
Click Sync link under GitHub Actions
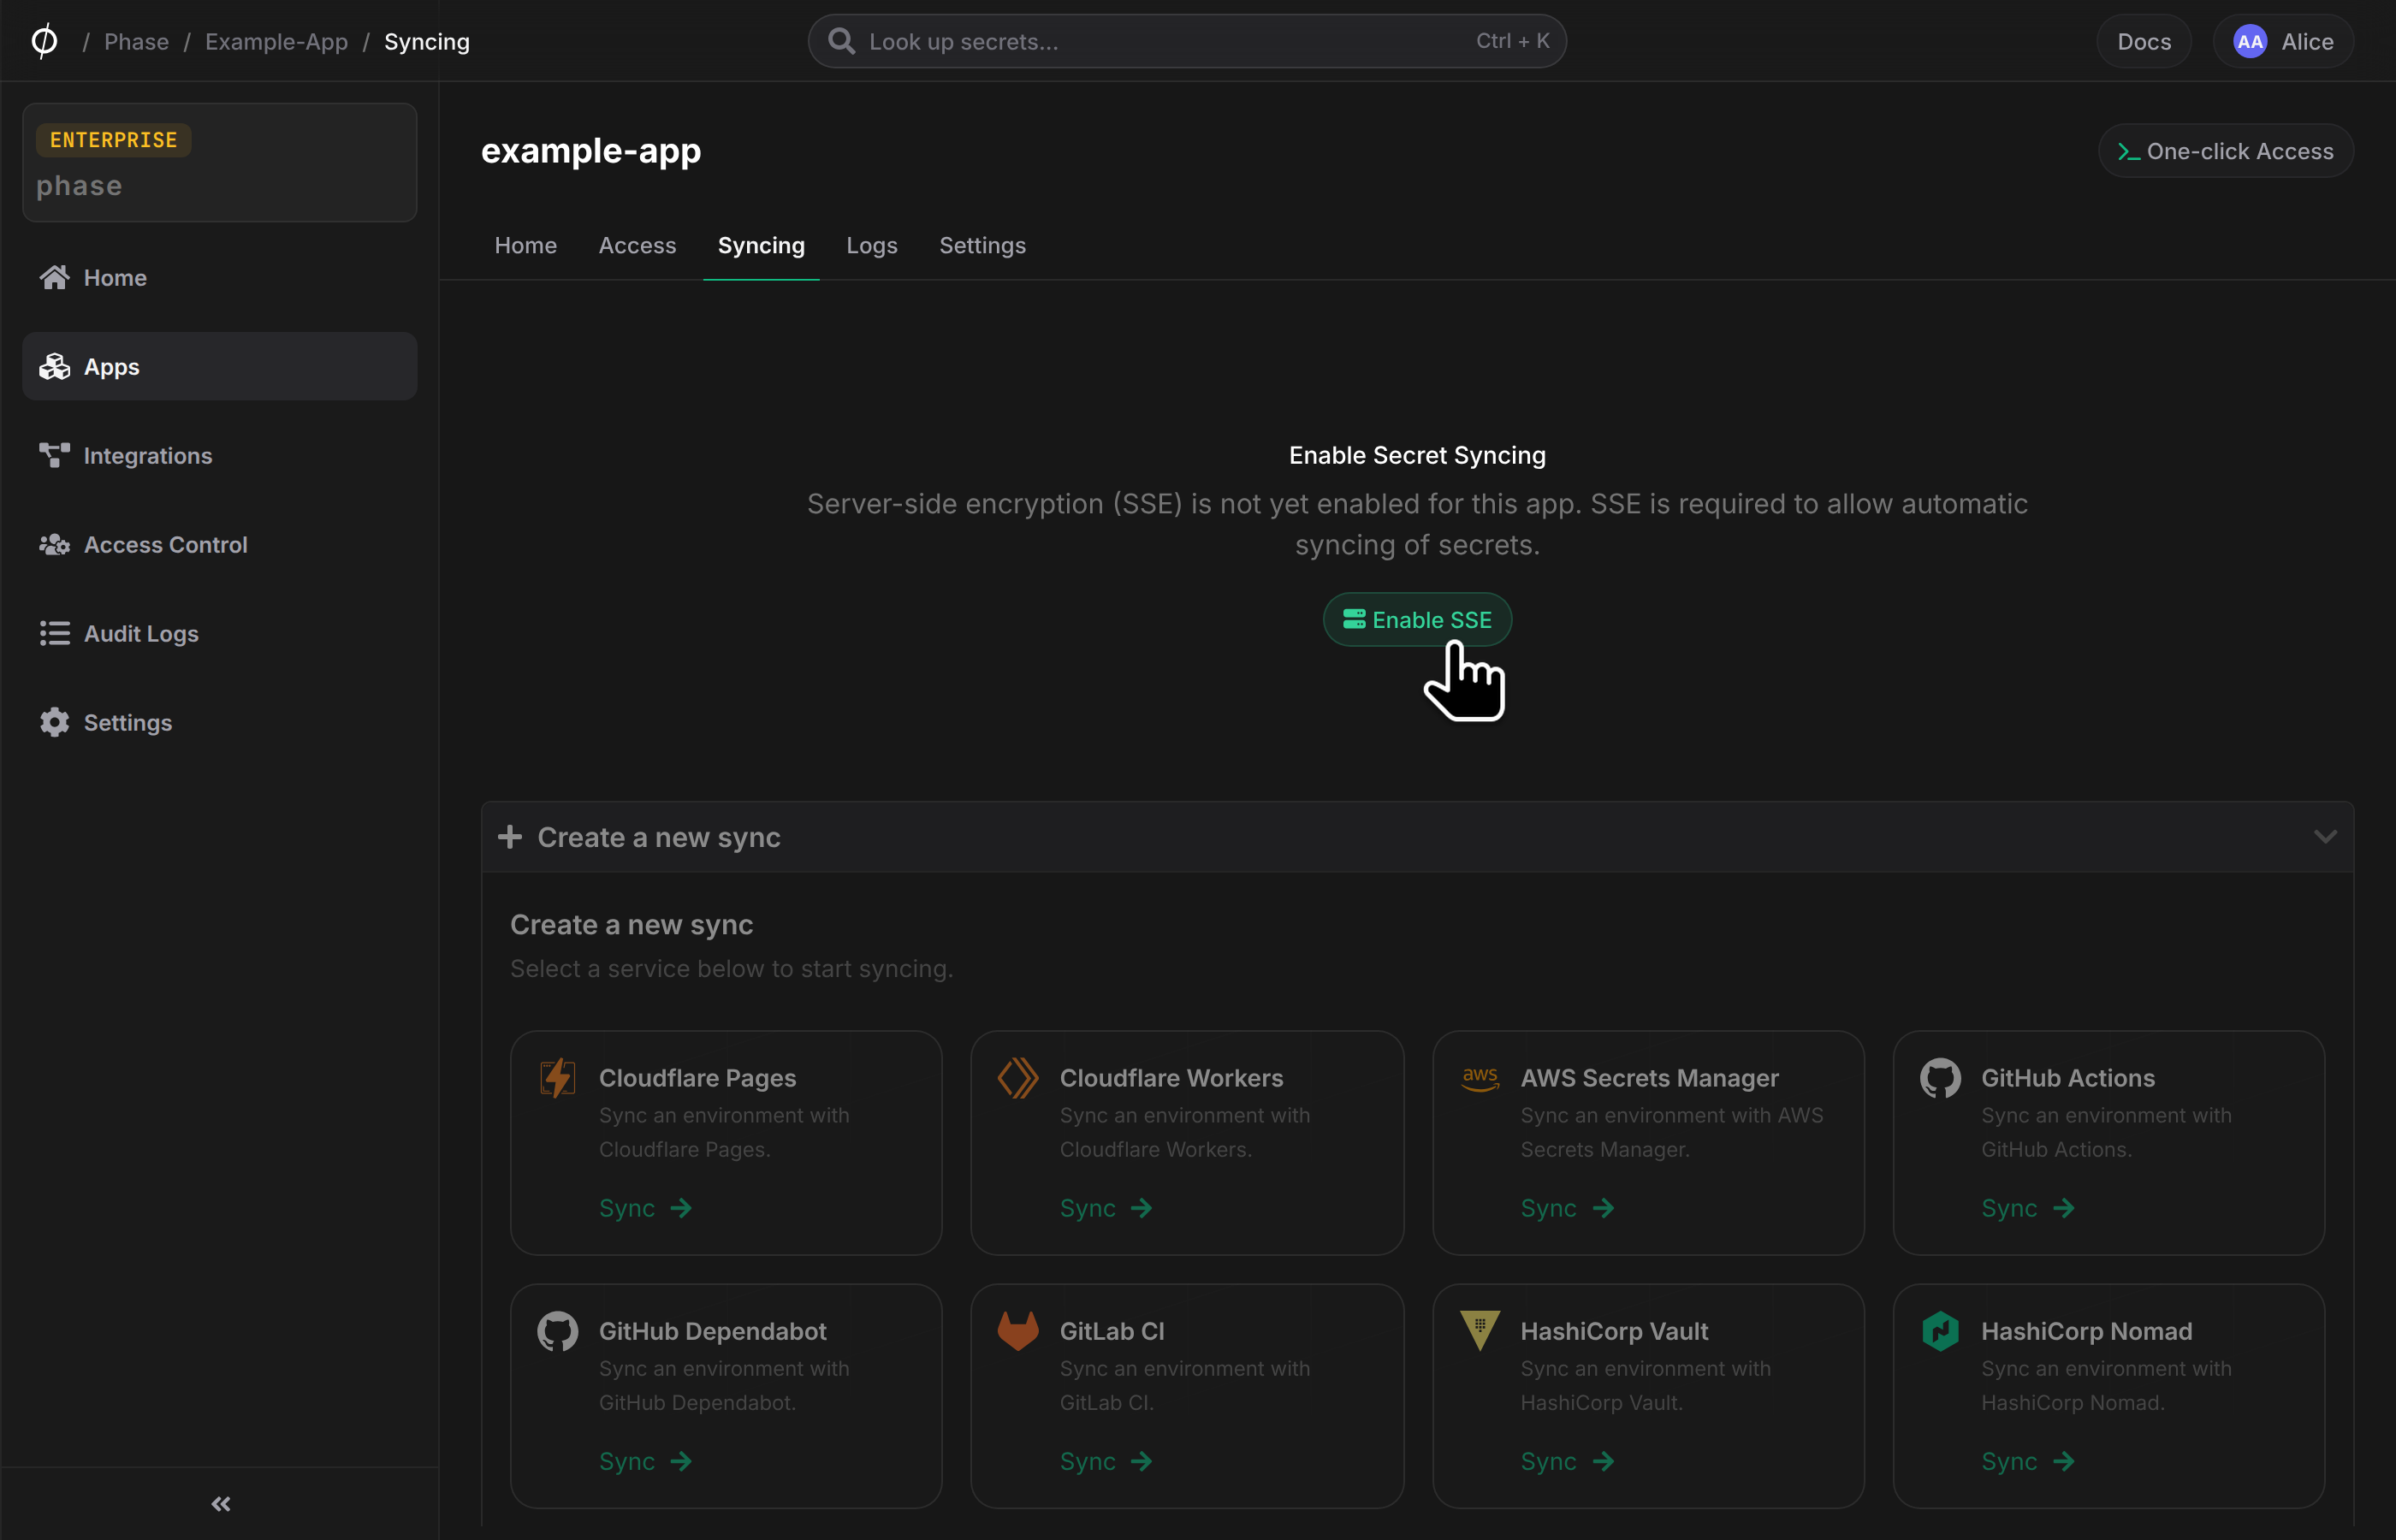point(2028,1208)
